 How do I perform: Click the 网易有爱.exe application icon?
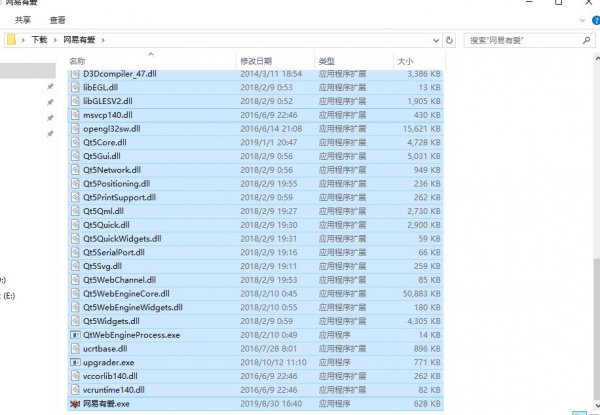[75, 404]
